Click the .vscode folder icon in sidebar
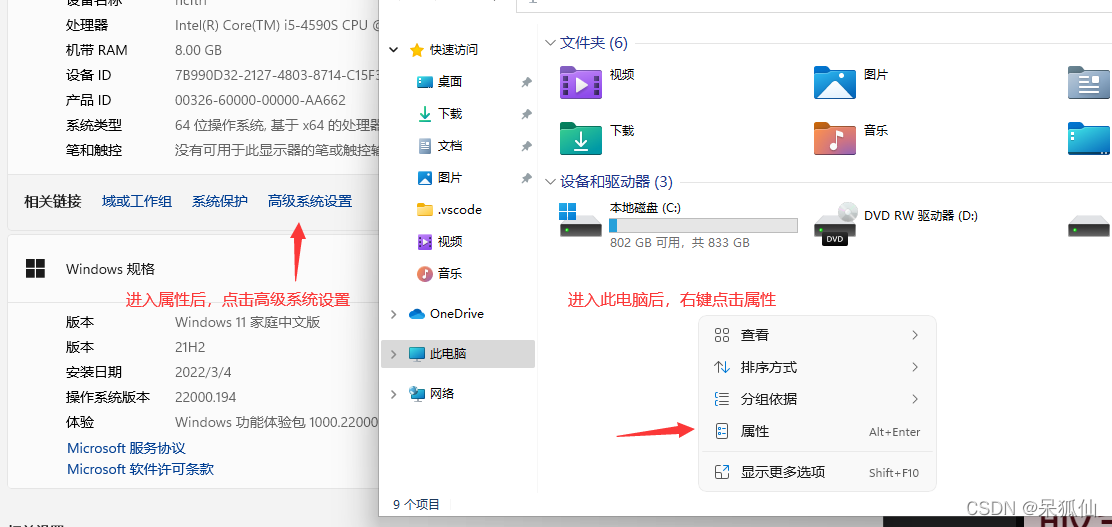Screen dimensions: 1112x527 [425, 210]
